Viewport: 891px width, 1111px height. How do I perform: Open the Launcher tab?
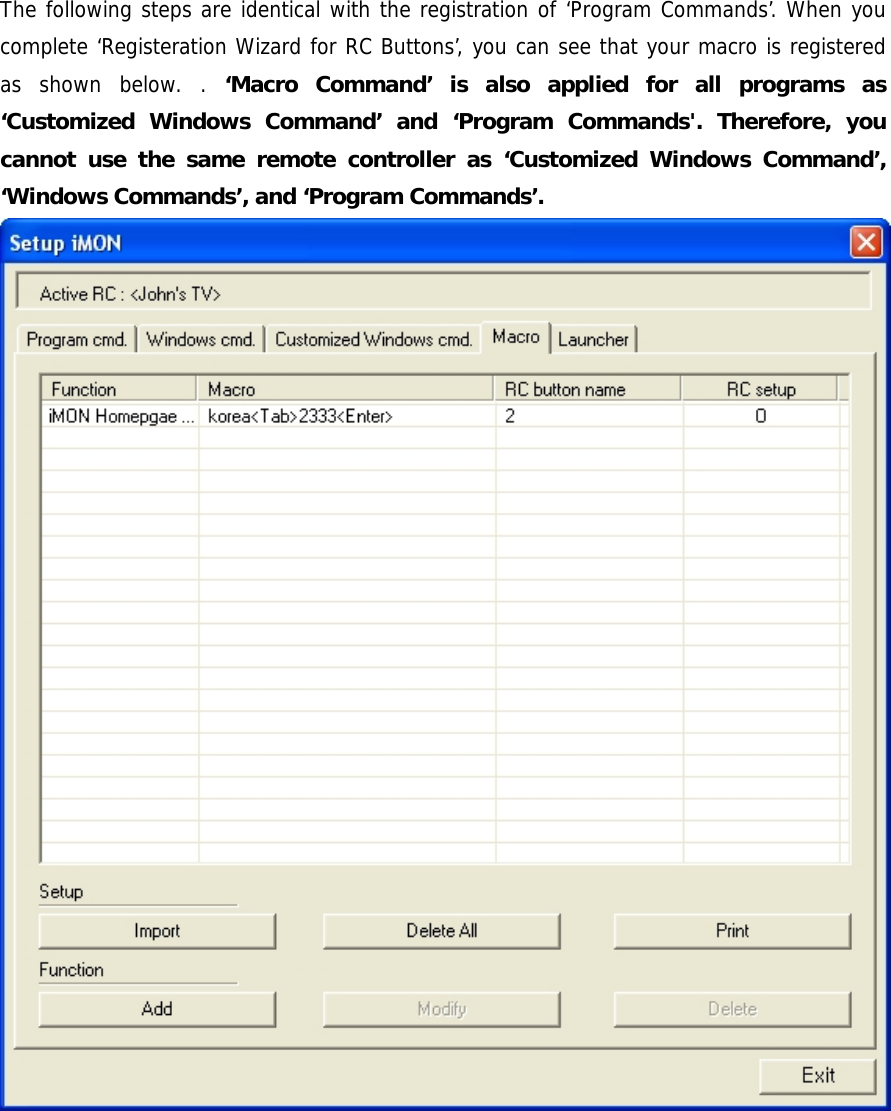pyautogui.click(x=593, y=340)
